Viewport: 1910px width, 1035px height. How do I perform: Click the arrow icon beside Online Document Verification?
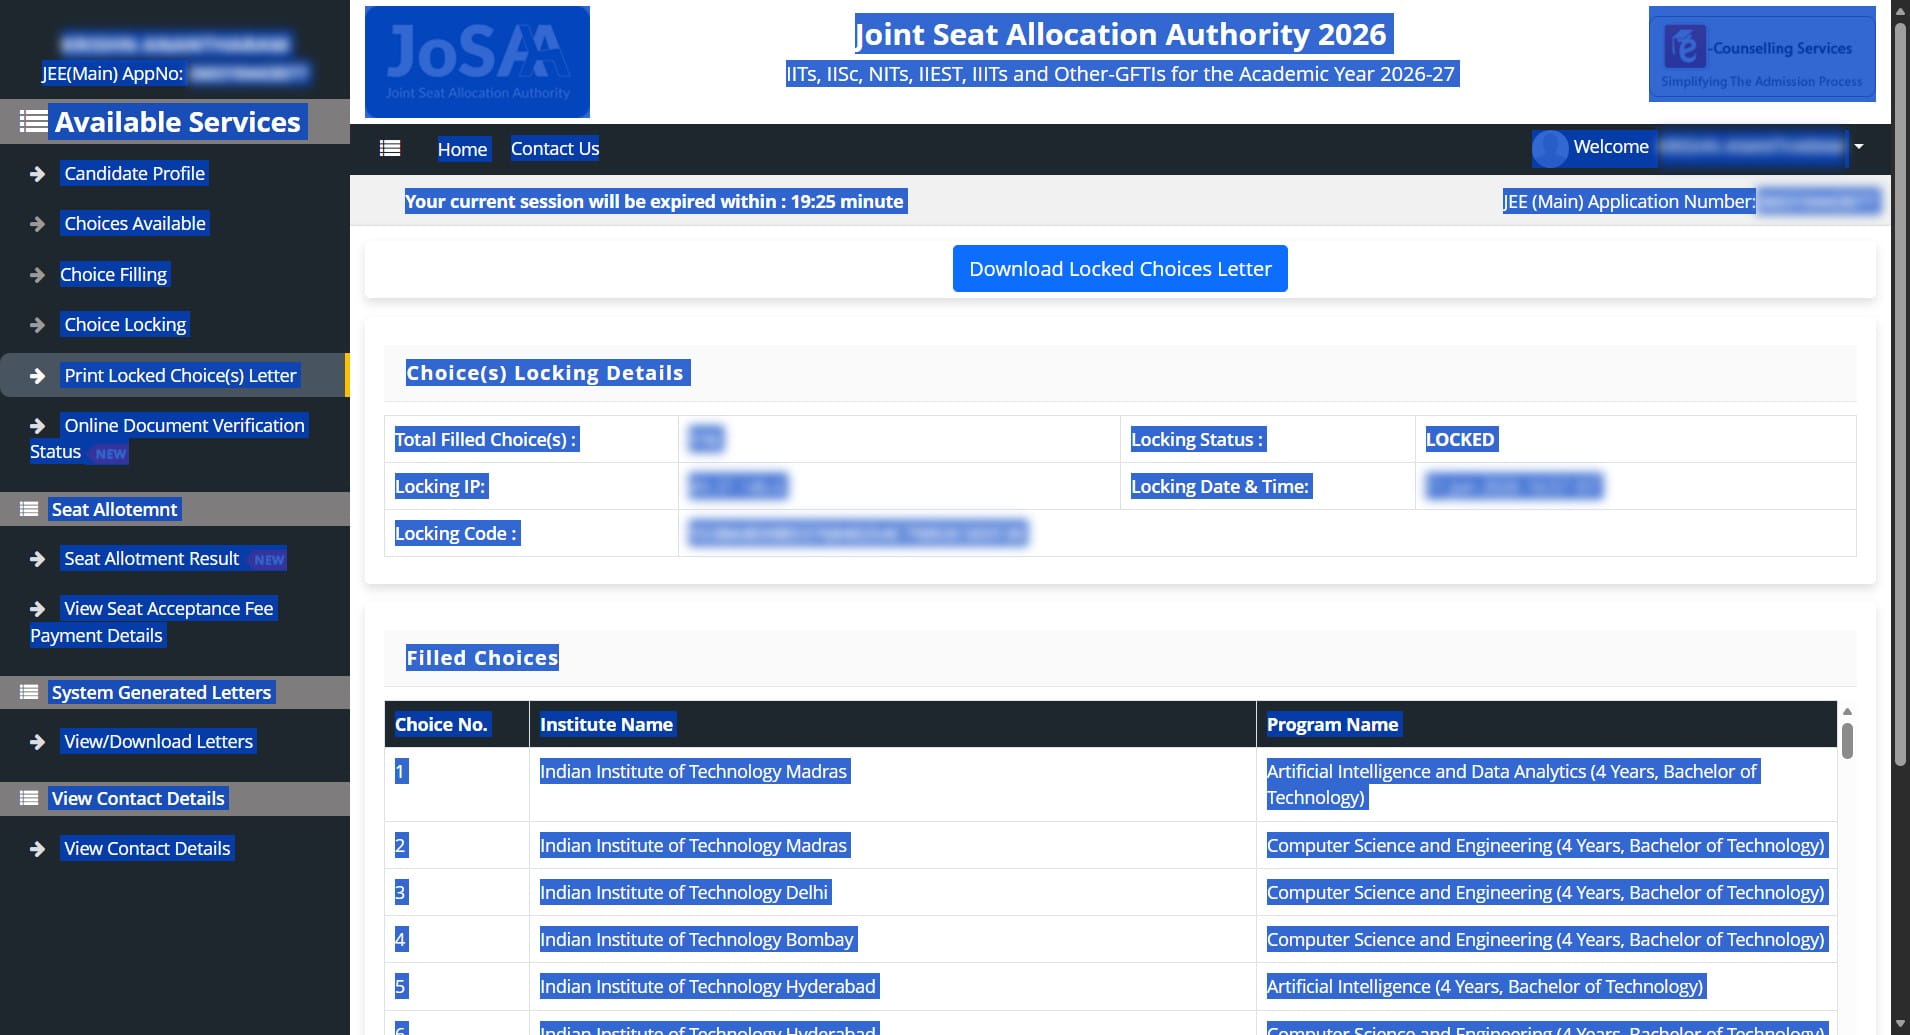pyautogui.click(x=38, y=426)
